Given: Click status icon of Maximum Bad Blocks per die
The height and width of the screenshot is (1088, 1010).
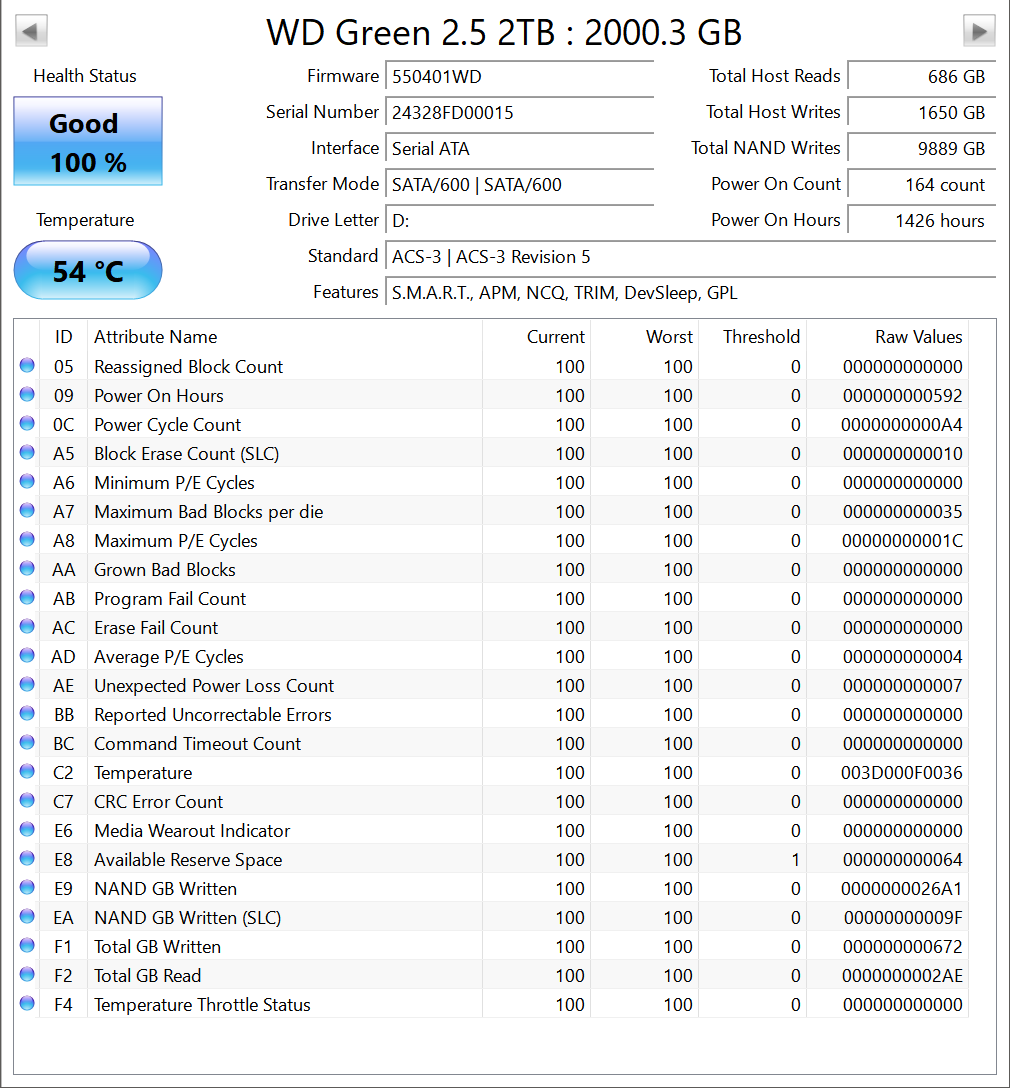Looking at the screenshot, I should click(x=27, y=510).
